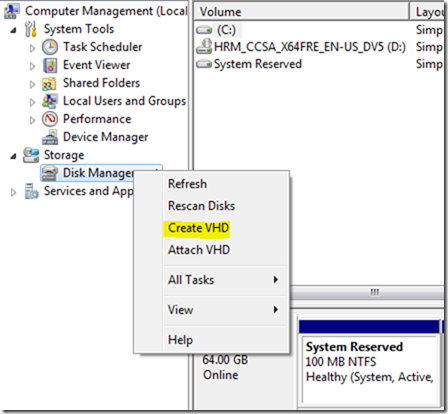
Task: Click Layout value in the D: row
Action: click(429, 47)
